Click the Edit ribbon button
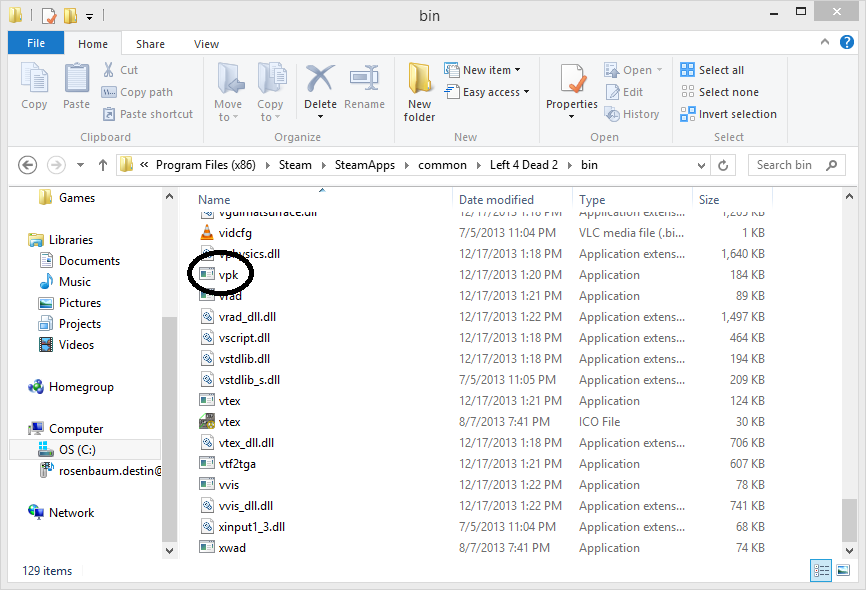 625,92
